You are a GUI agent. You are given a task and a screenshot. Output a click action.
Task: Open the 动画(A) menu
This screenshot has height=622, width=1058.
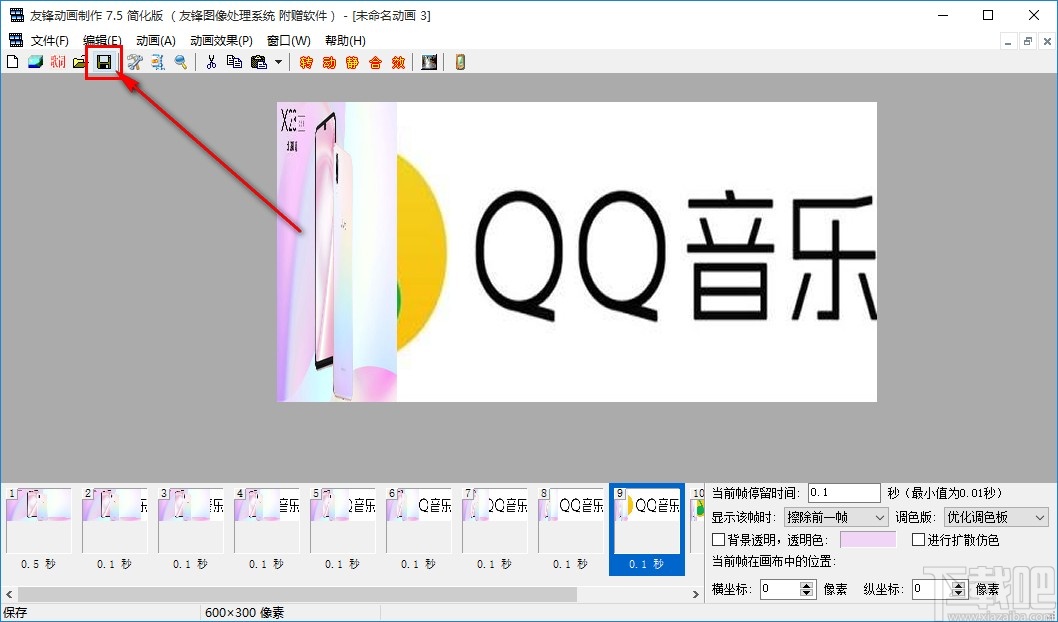156,40
